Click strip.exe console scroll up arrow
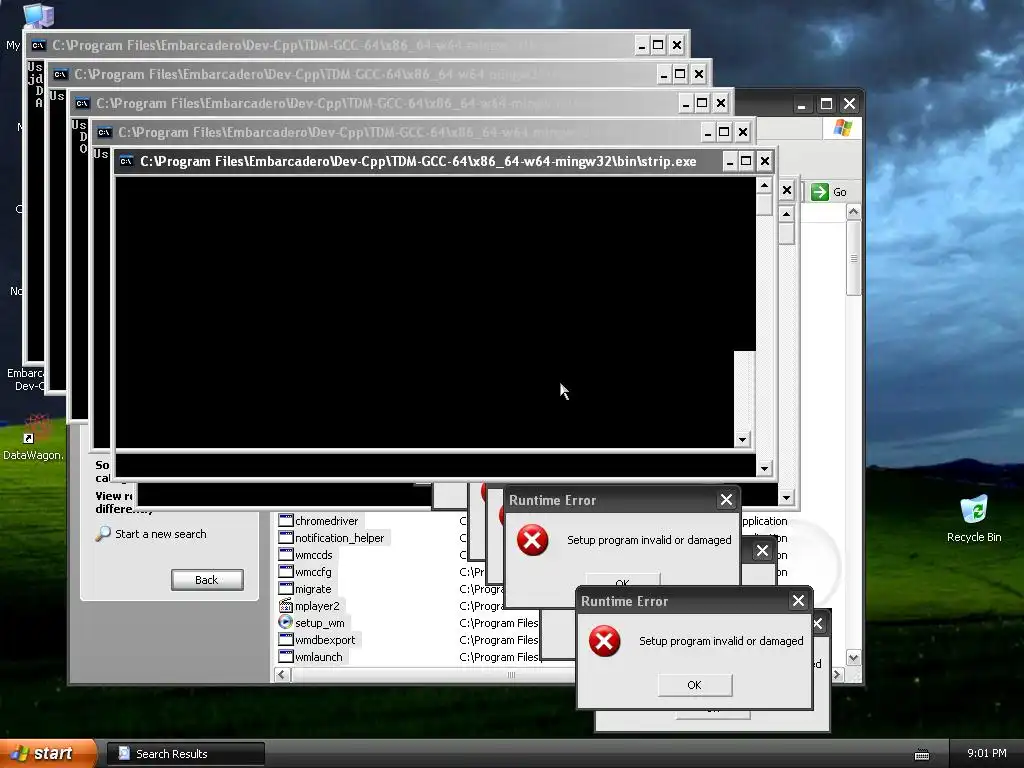 click(x=764, y=186)
